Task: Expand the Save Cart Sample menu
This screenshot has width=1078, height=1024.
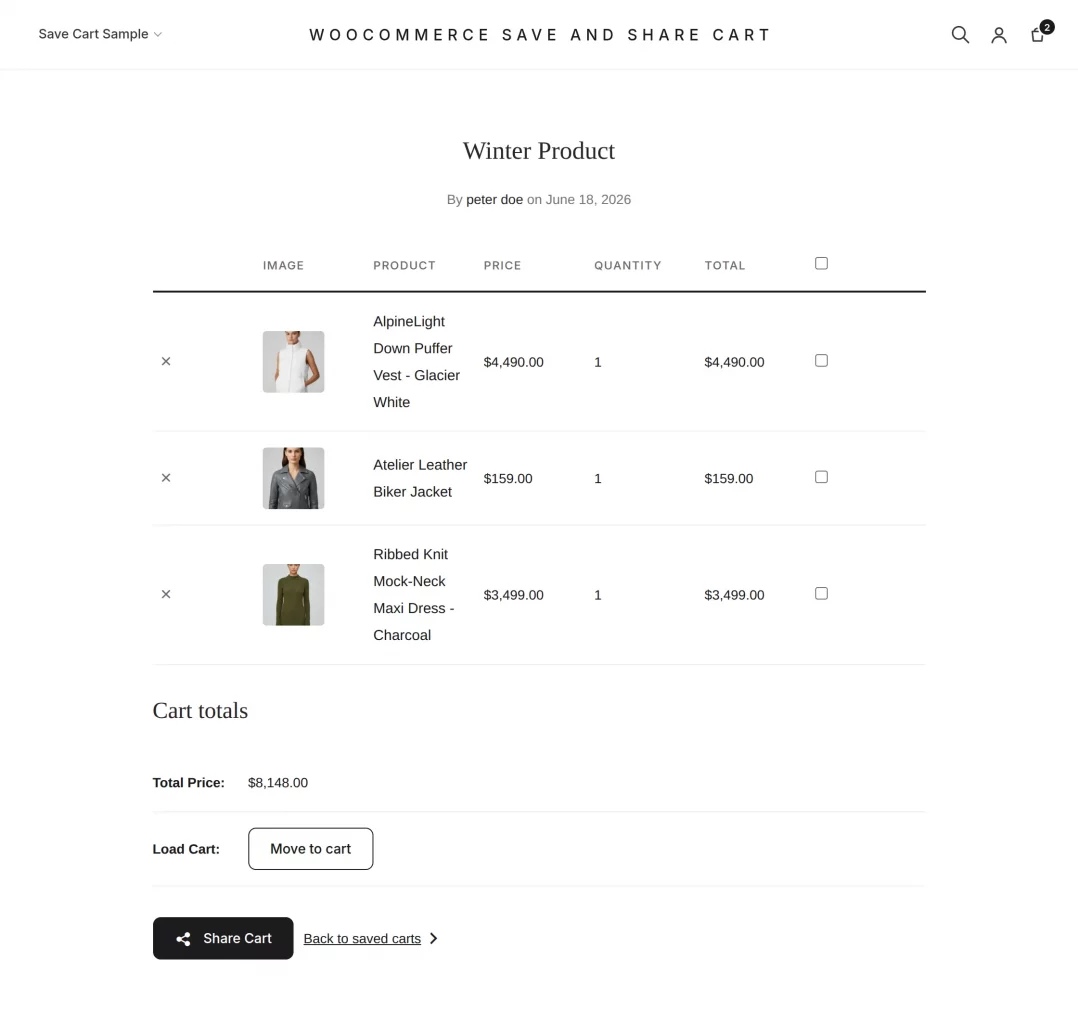Action: pyautogui.click(x=100, y=34)
